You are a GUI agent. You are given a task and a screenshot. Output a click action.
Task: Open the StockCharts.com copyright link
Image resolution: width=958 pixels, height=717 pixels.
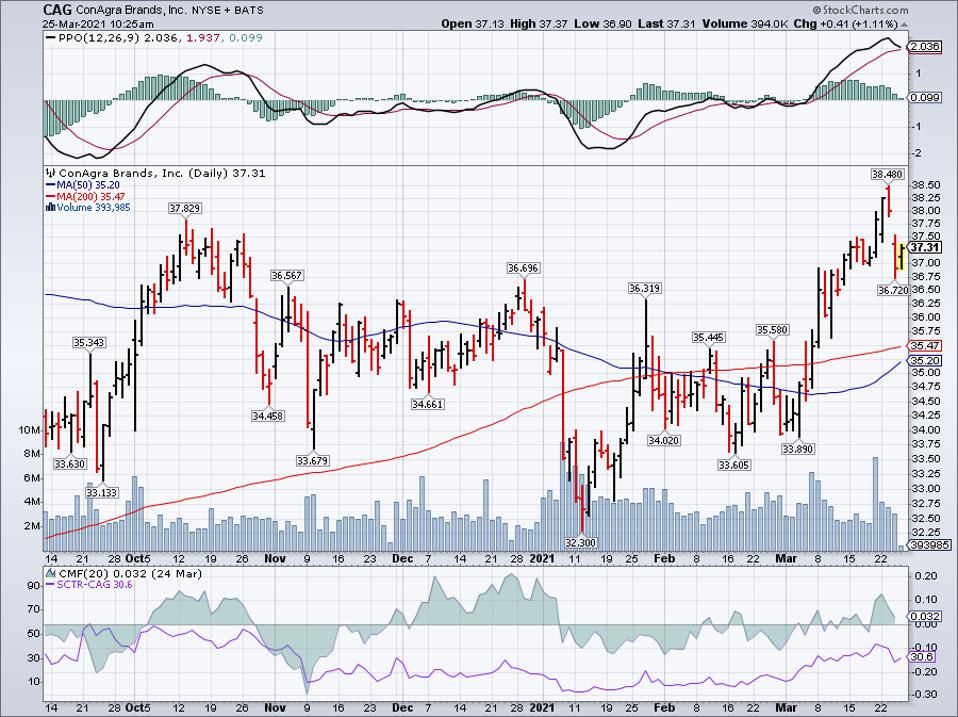[860, 10]
